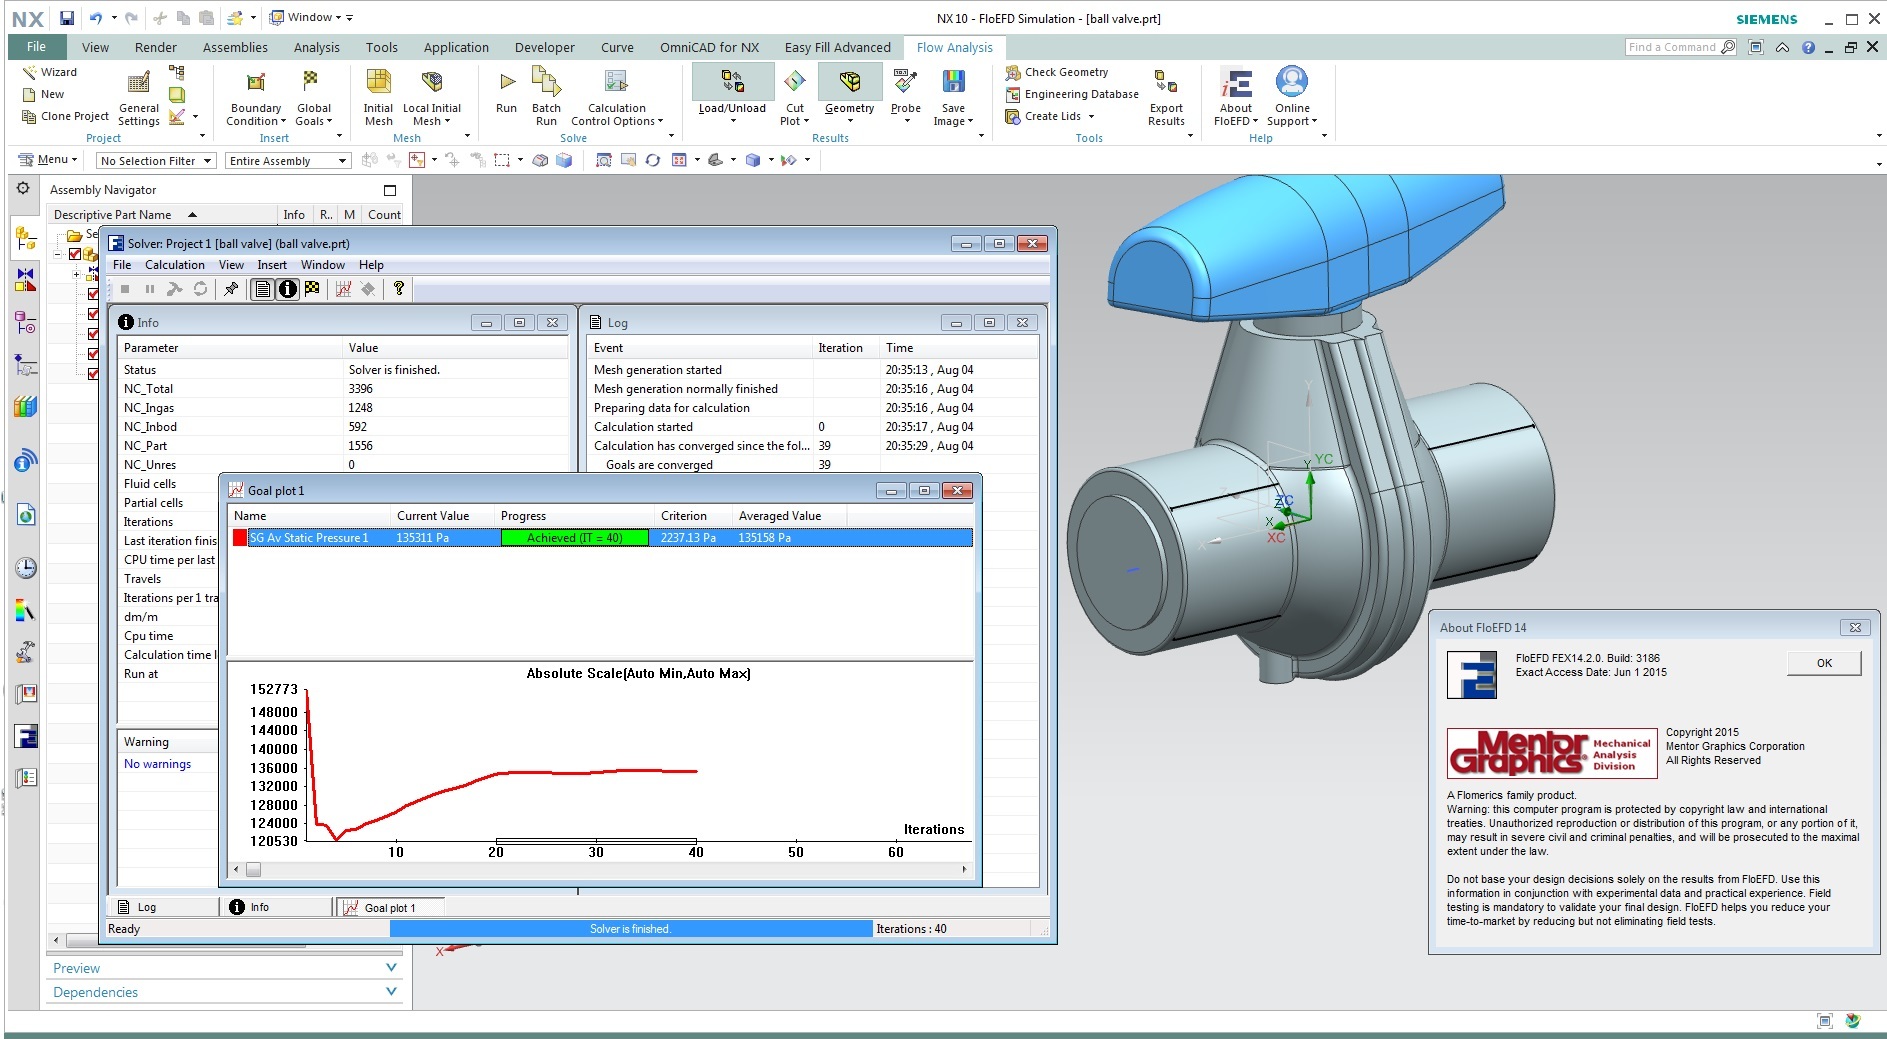
Task: Click the green Achieved progress bar
Action: click(575, 538)
